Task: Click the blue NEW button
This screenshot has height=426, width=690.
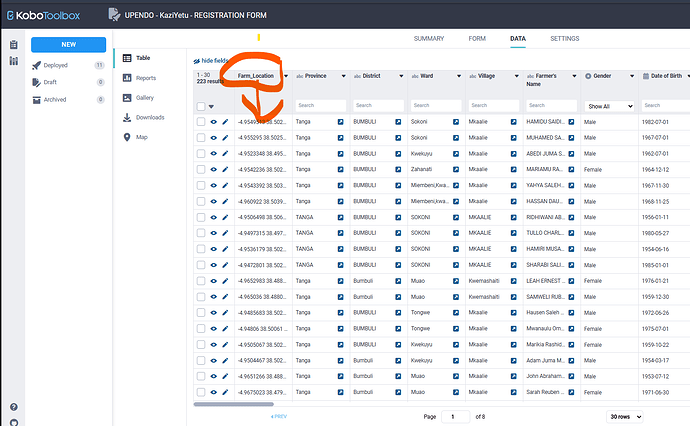Action: click(x=68, y=44)
